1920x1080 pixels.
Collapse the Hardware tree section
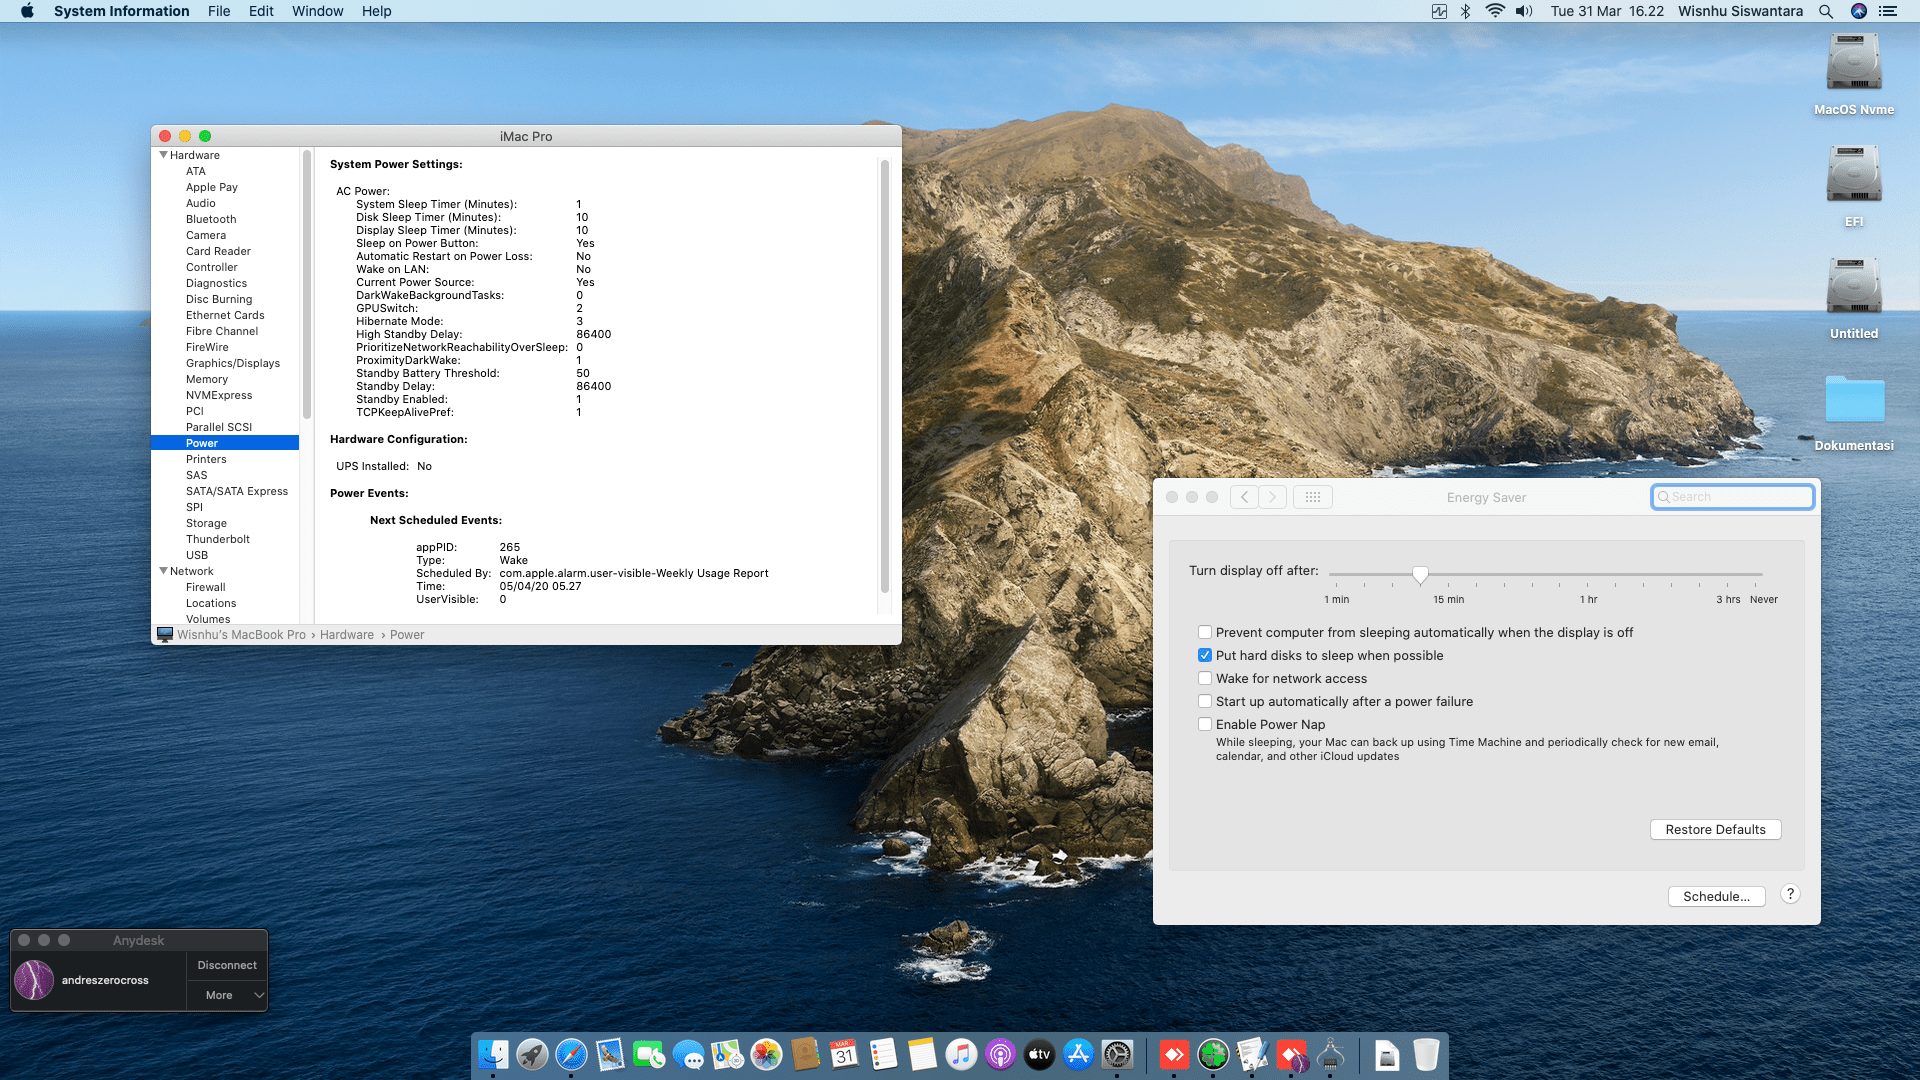pyautogui.click(x=163, y=155)
